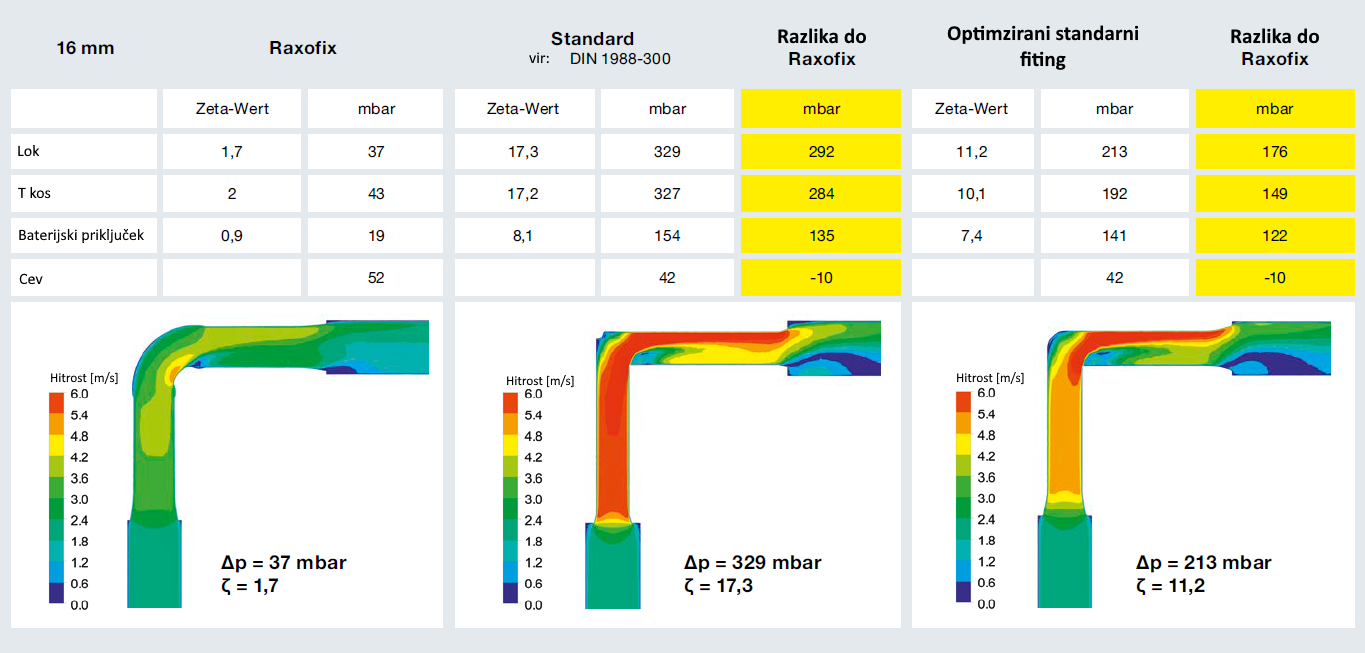Select the T kos row cell "17,2"
This screenshot has width=1365, height=653.
click(x=524, y=194)
